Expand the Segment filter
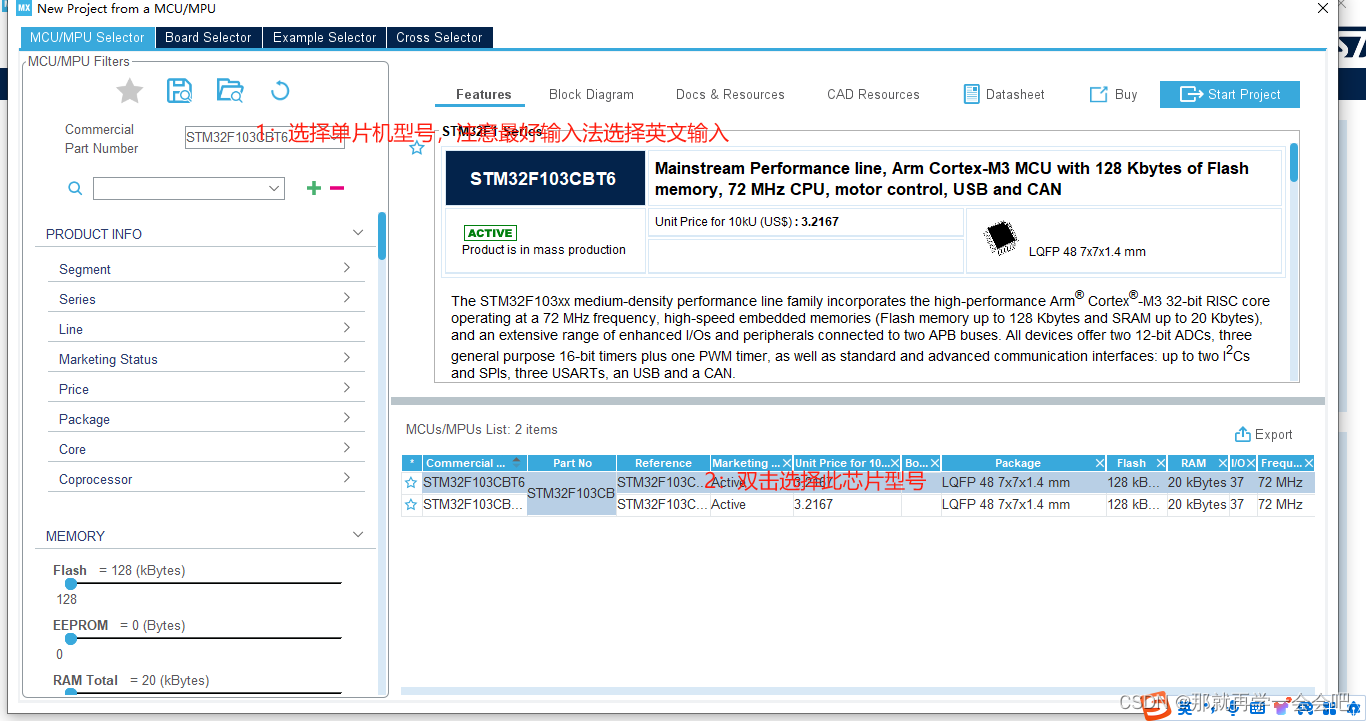Image resolution: width=1366 pixels, height=721 pixels. coord(347,268)
